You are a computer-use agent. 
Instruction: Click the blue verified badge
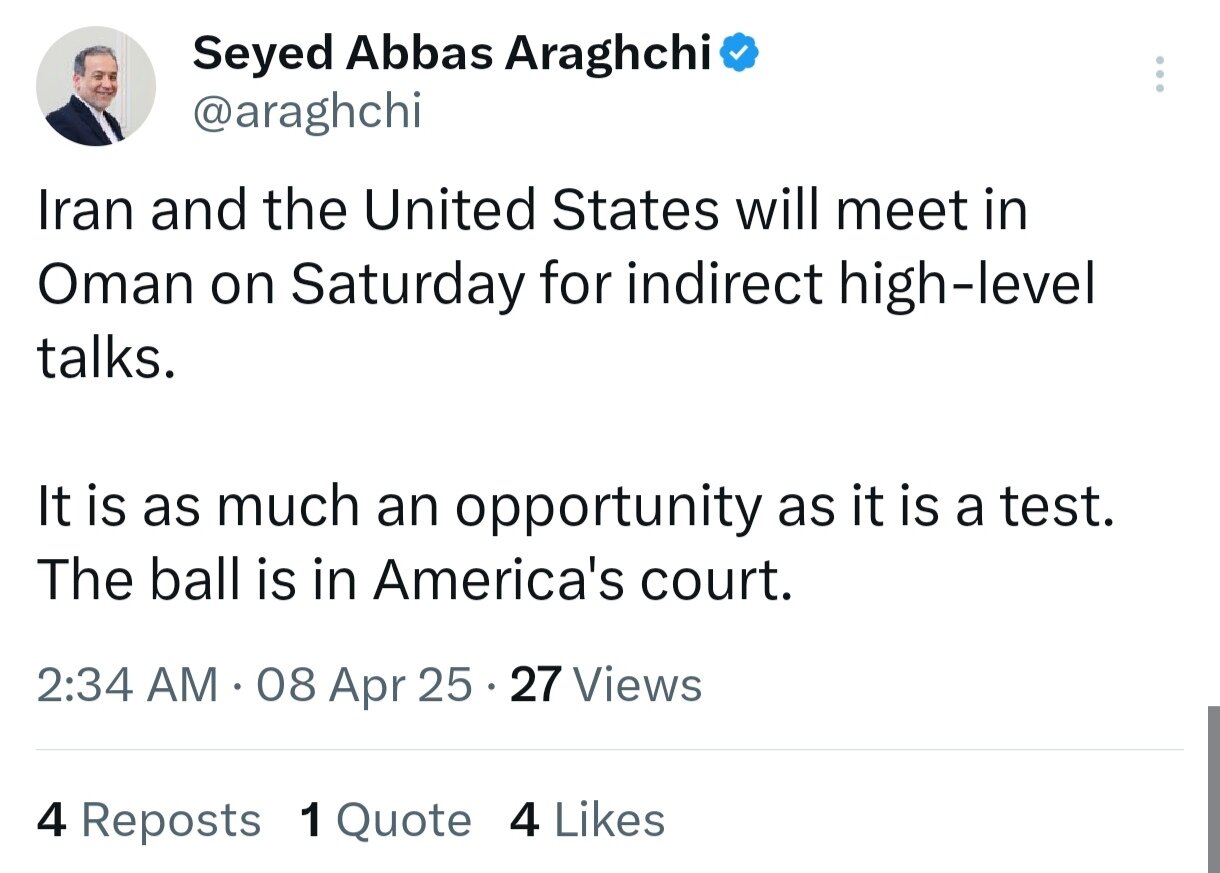(x=740, y=53)
